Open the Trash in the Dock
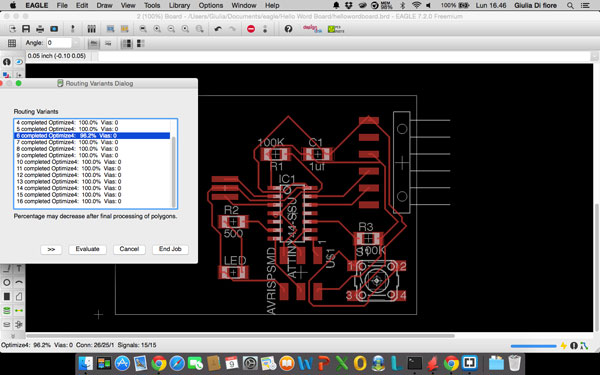Screen dimensions: 600x375 515,363
